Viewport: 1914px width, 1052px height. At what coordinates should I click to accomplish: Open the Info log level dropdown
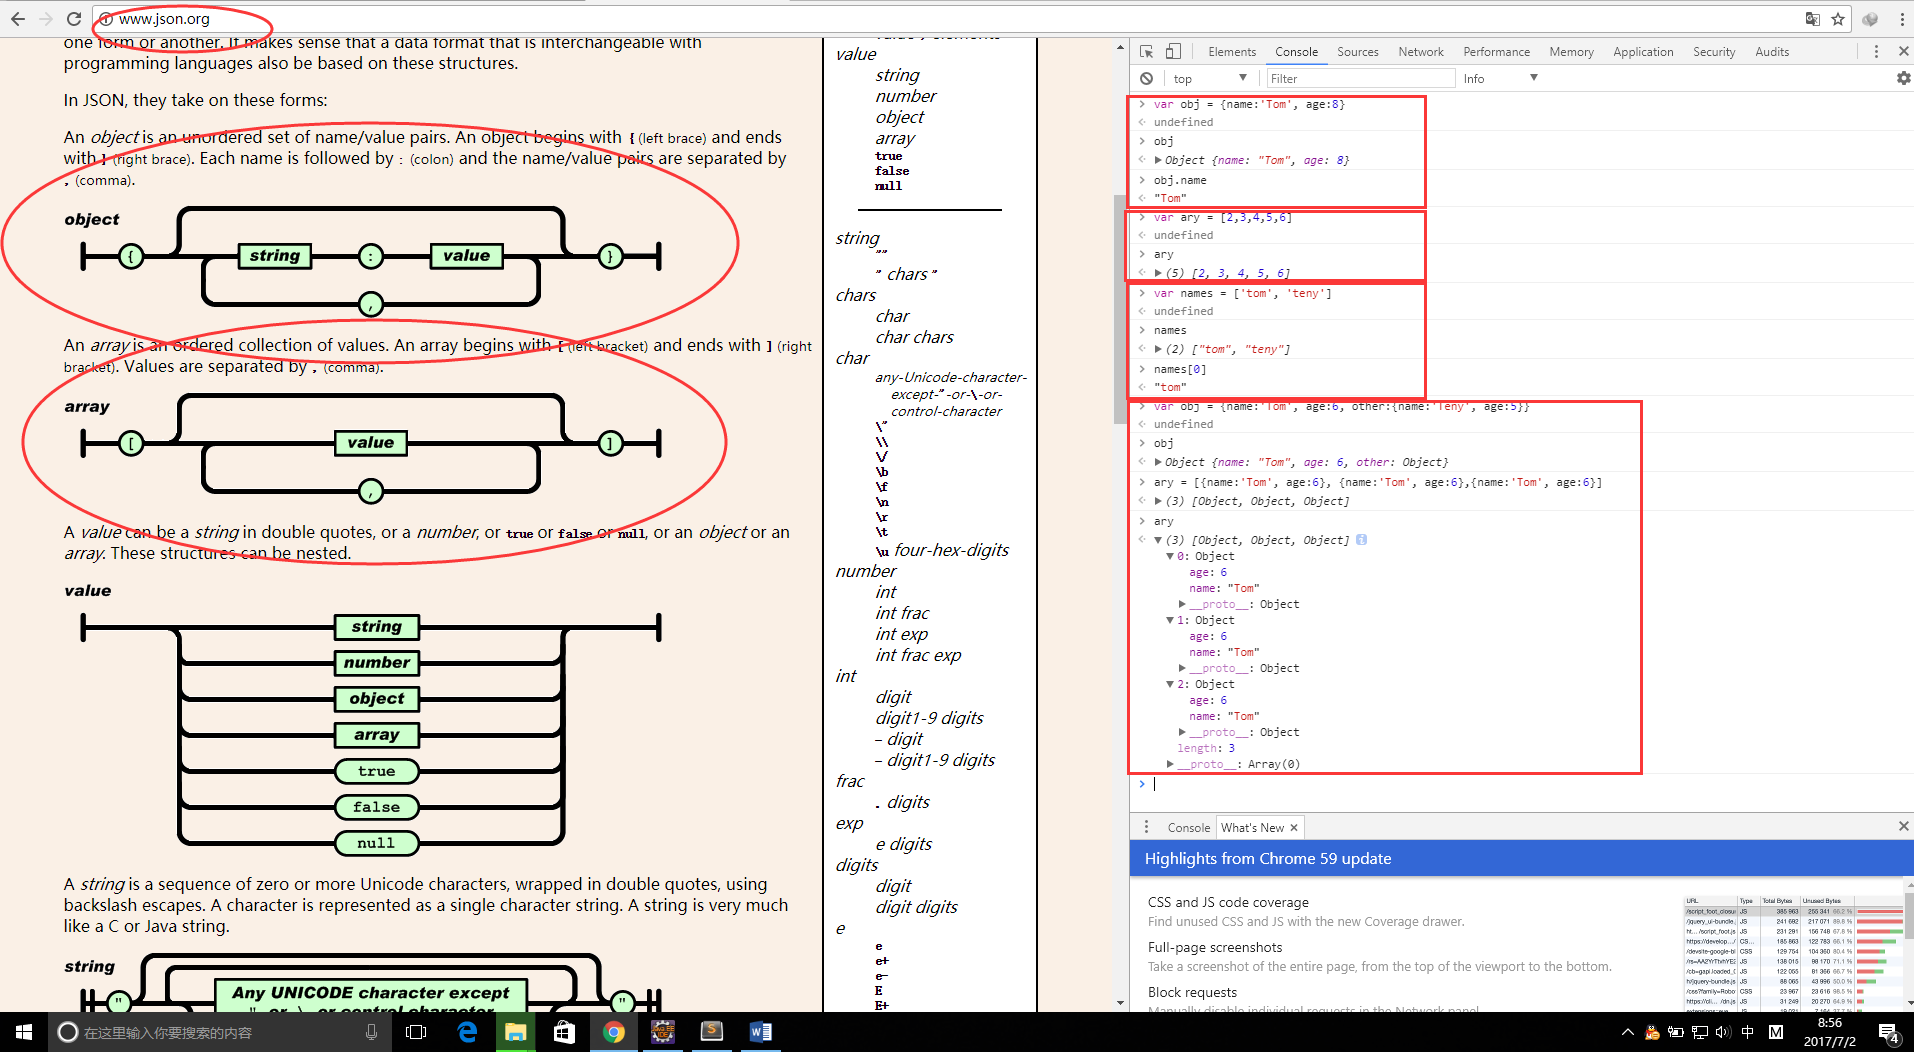coord(1500,78)
